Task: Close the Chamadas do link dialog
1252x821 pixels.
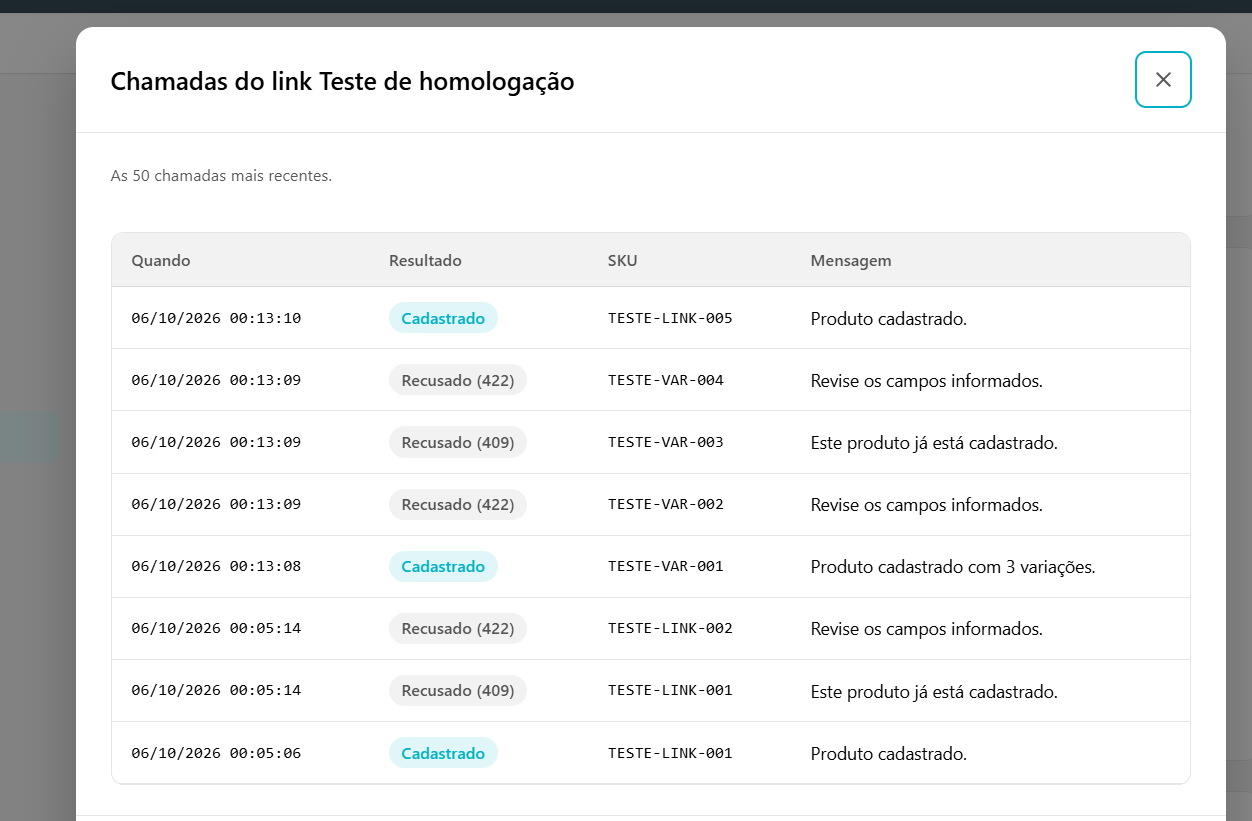Action: point(1163,79)
